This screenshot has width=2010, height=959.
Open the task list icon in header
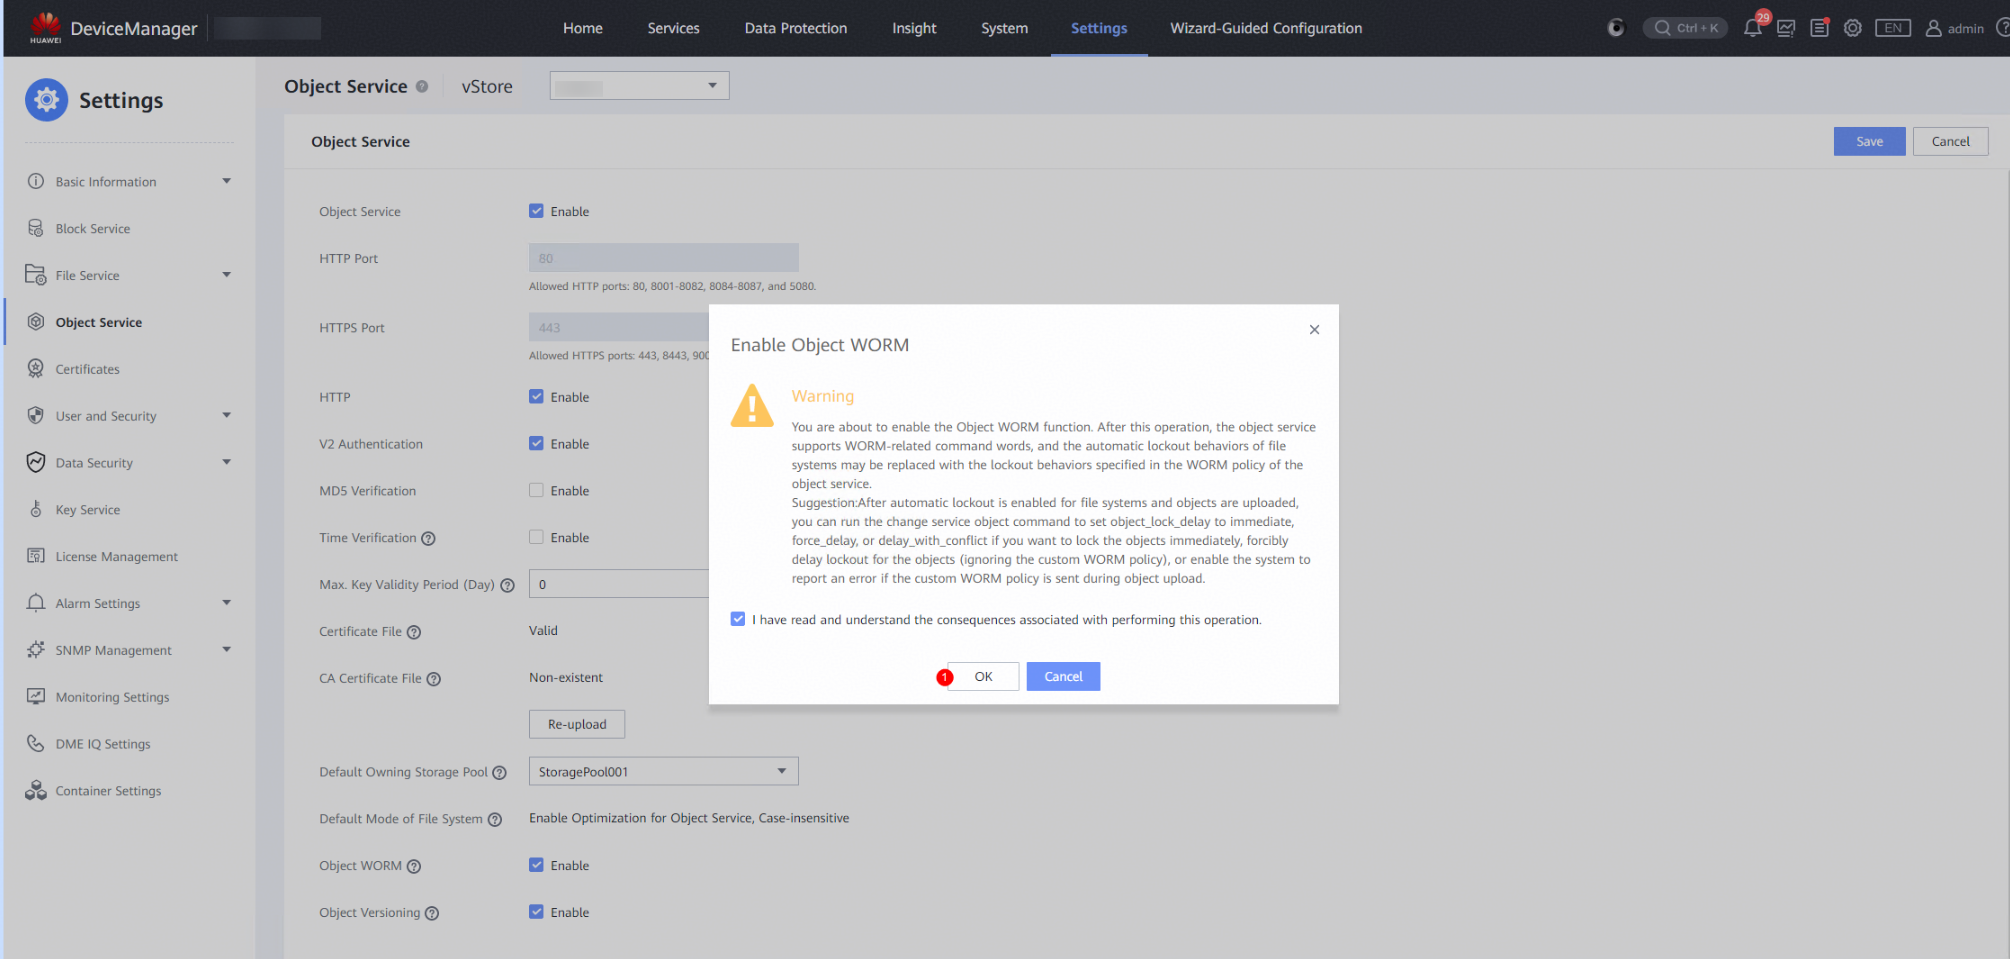pyautogui.click(x=1820, y=28)
